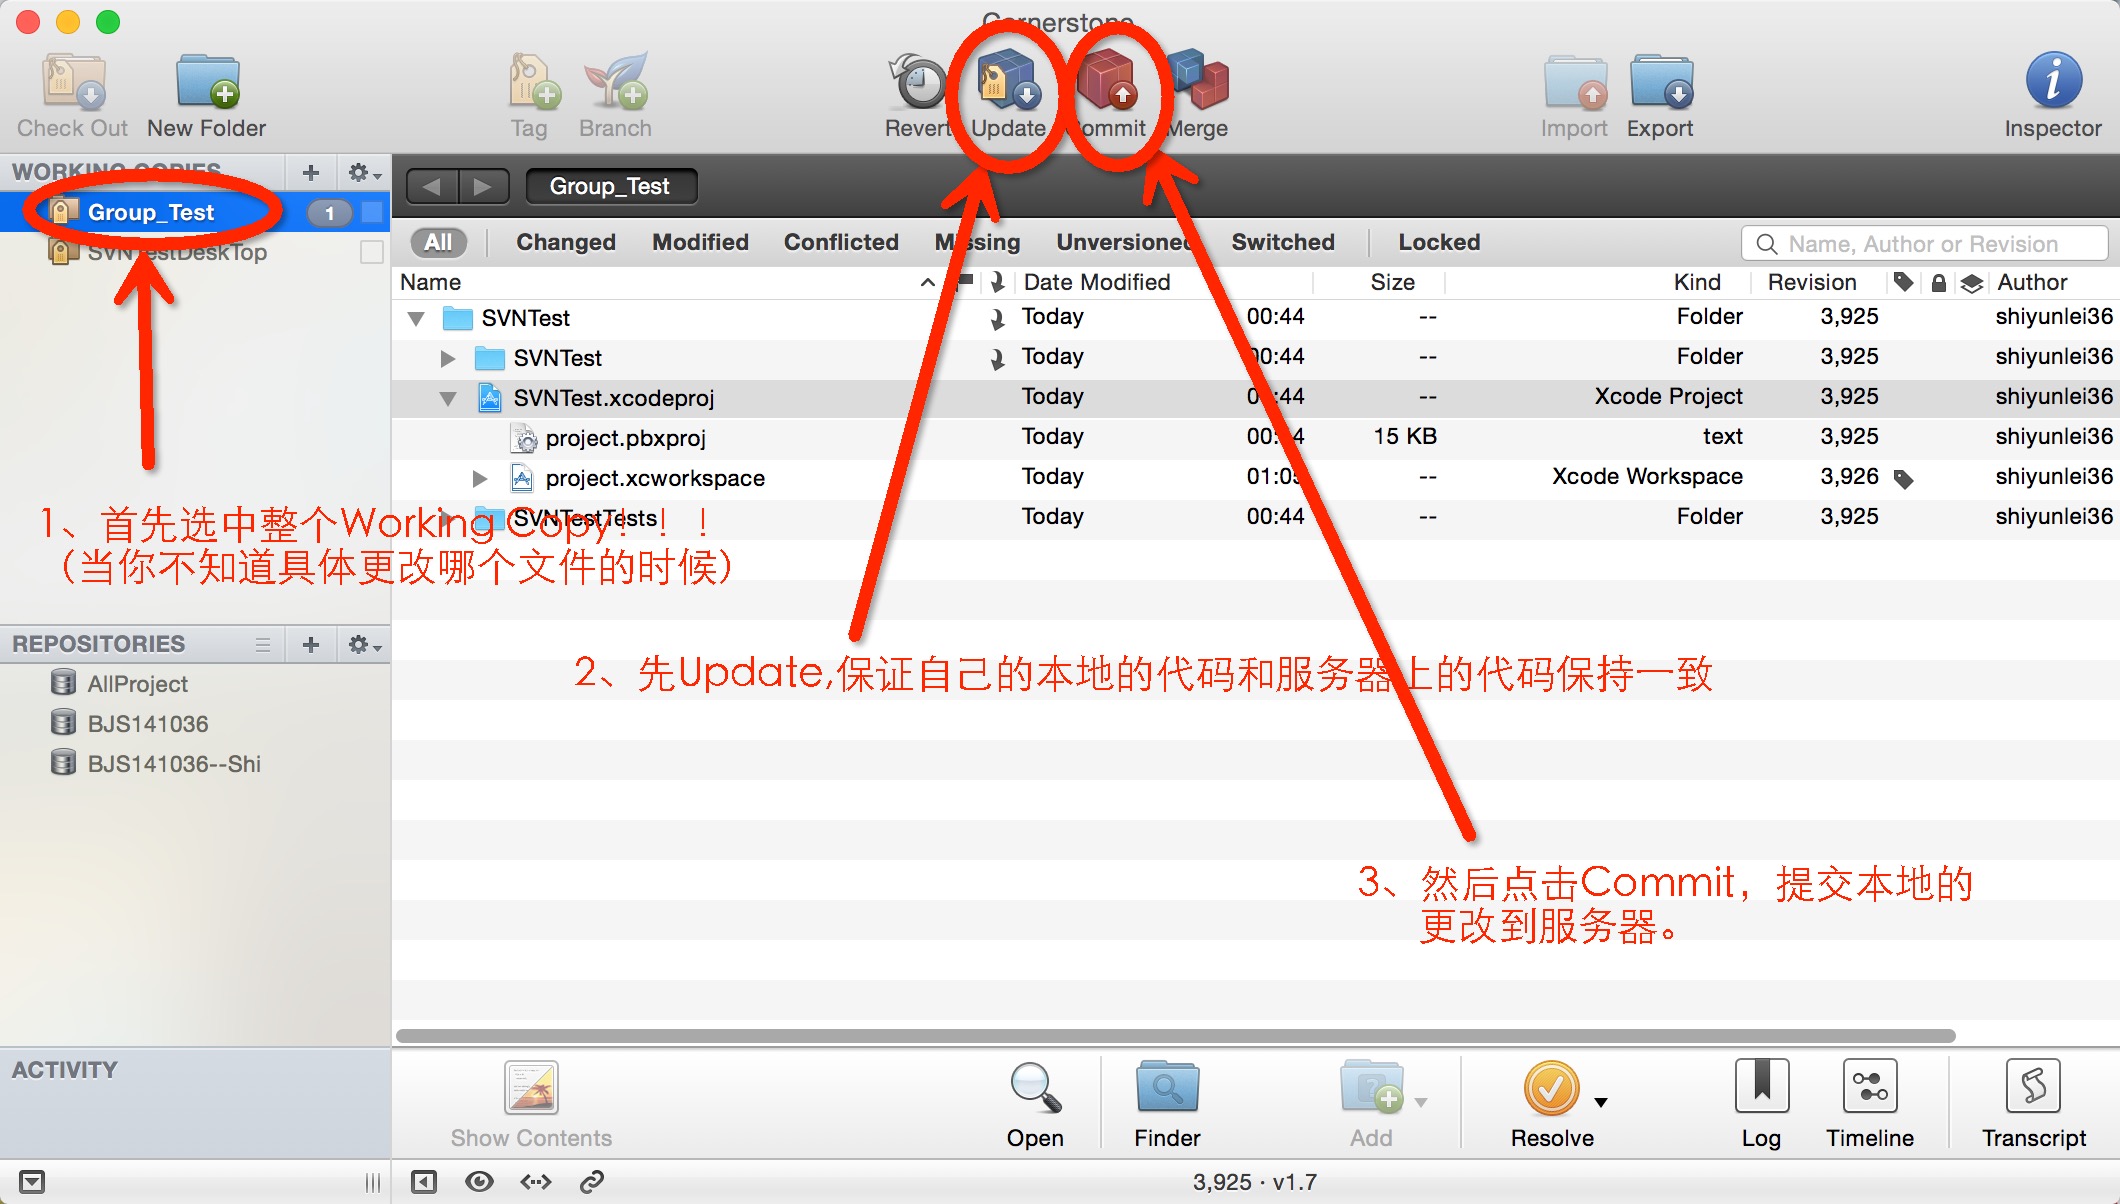The image size is (2120, 1204).
Task: Toggle the Locked column filter
Action: pyautogui.click(x=1437, y=242)
